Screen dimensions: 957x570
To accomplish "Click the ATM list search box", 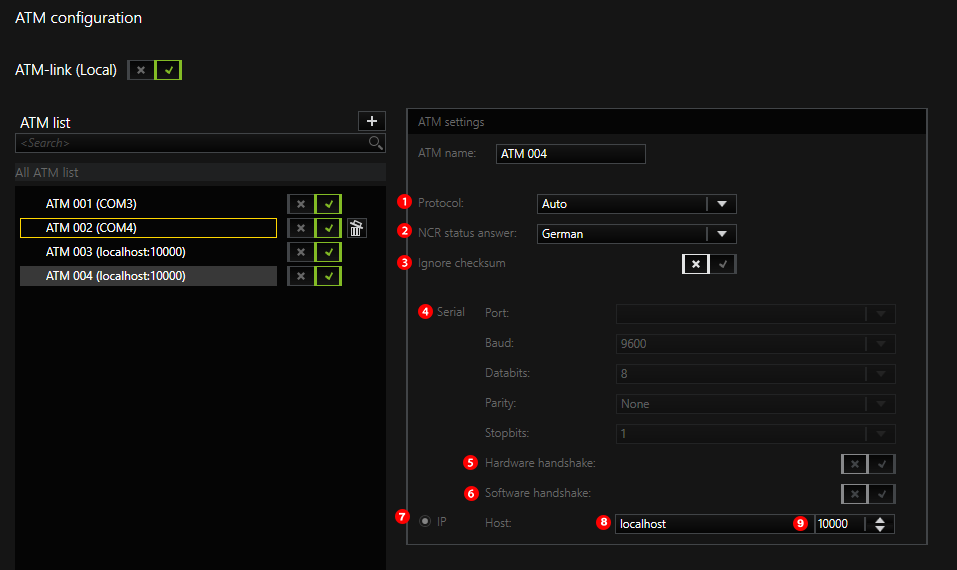I will pos(190,143).
